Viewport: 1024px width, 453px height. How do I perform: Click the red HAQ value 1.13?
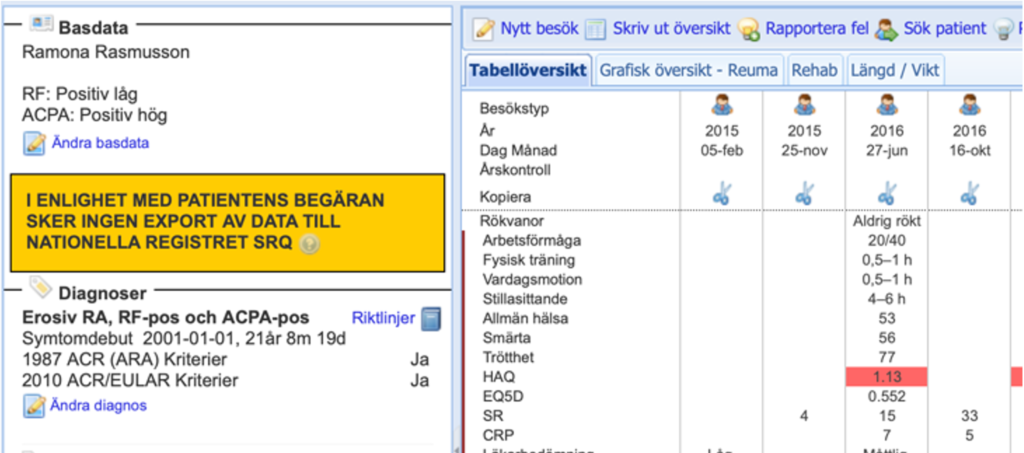click(x=886, y=377)
